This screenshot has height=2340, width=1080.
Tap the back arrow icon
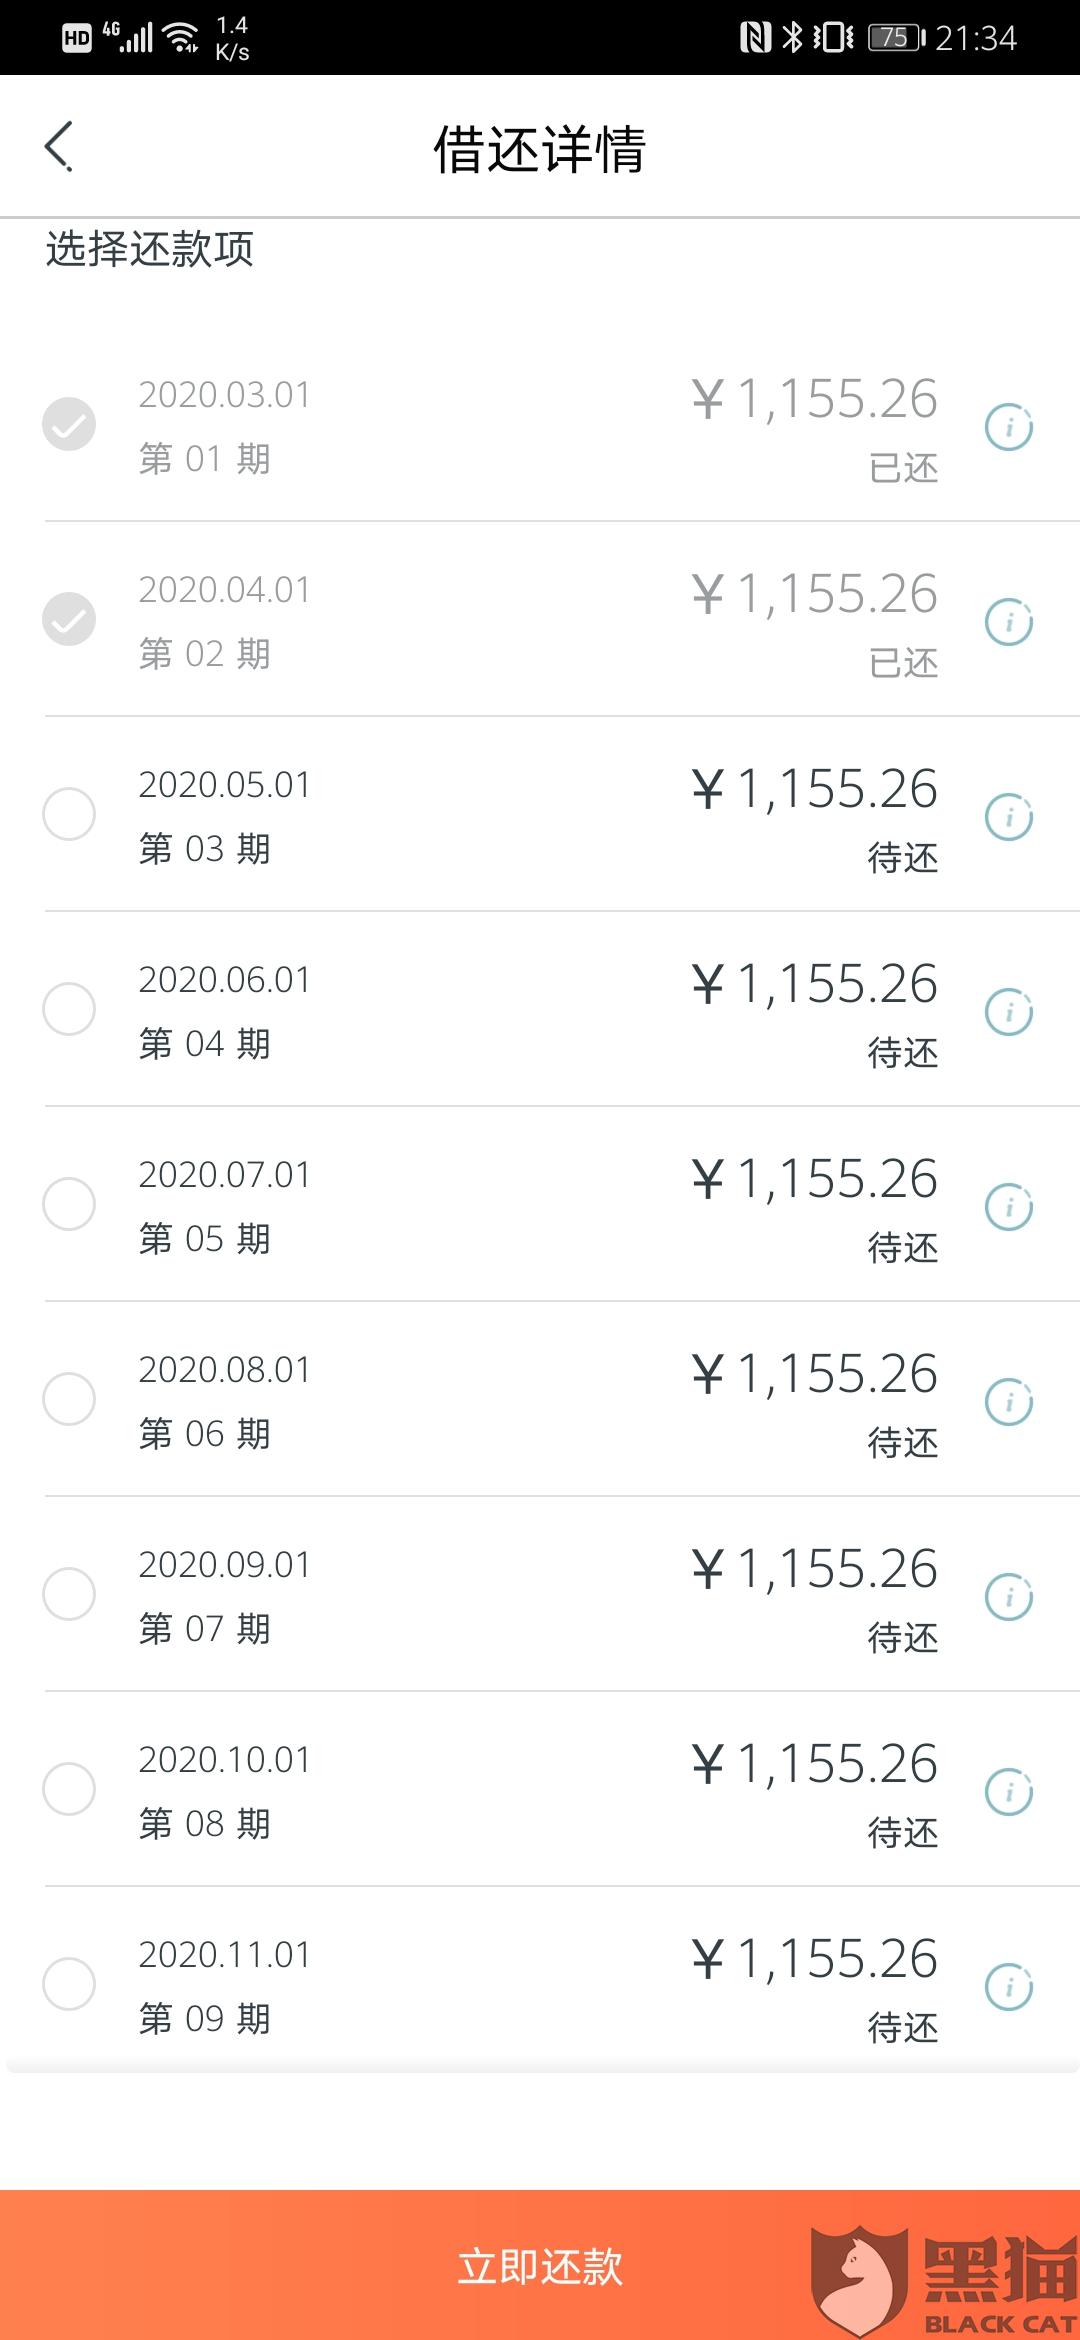[x=60, y=147]
